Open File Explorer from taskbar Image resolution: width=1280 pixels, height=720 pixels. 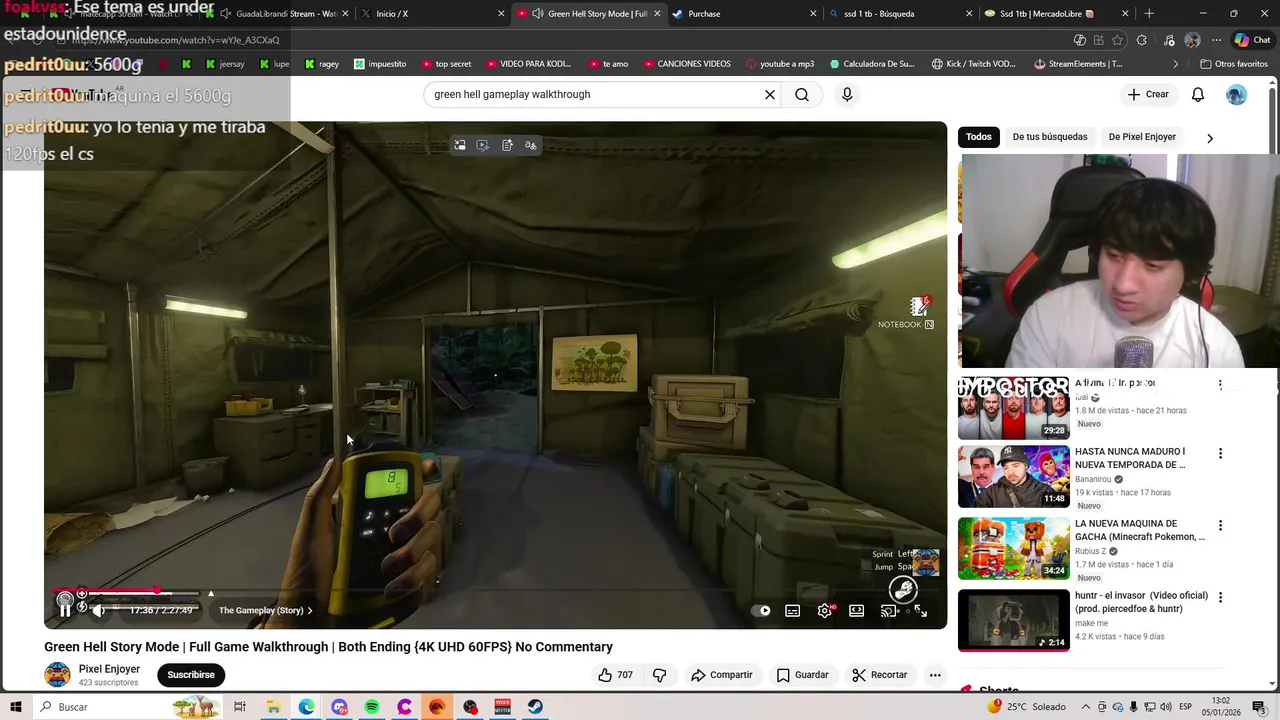coord(273,707)
